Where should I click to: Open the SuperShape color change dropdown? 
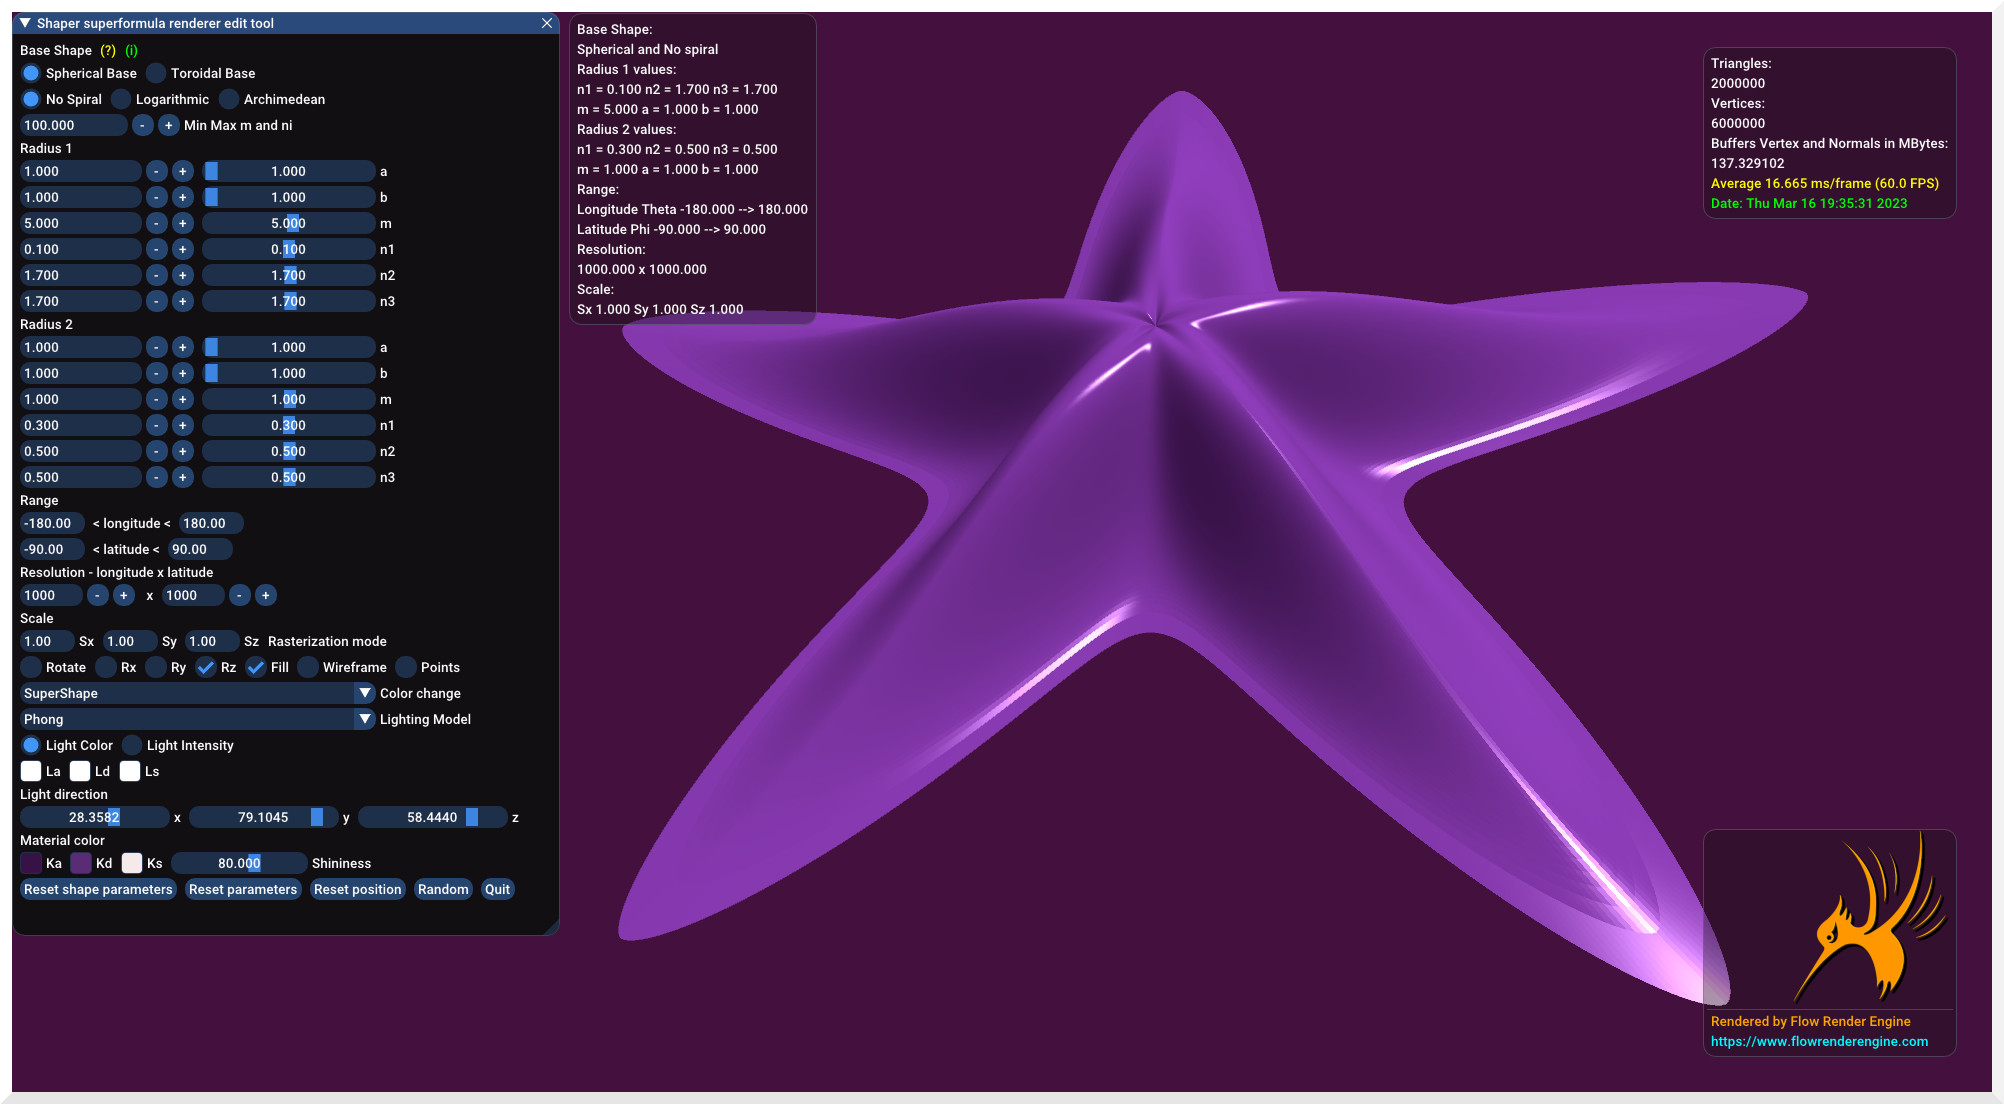tap(197, 693)
